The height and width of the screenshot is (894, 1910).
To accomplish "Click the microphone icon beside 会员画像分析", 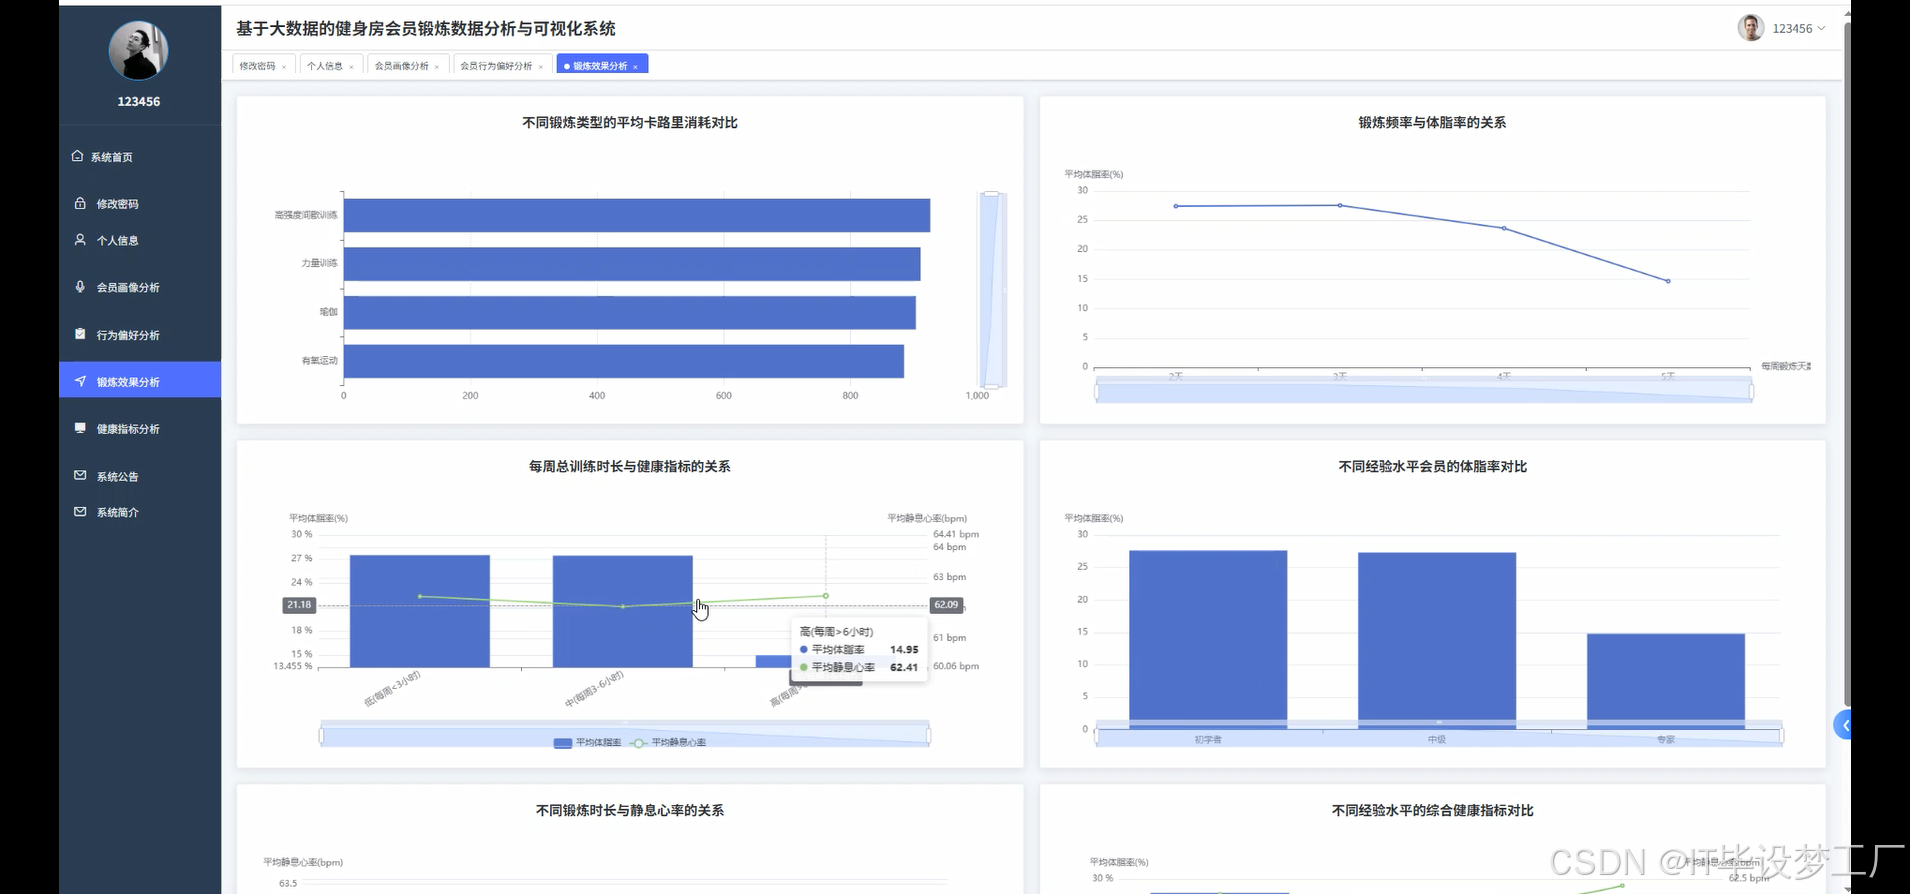I will (80, 287).
